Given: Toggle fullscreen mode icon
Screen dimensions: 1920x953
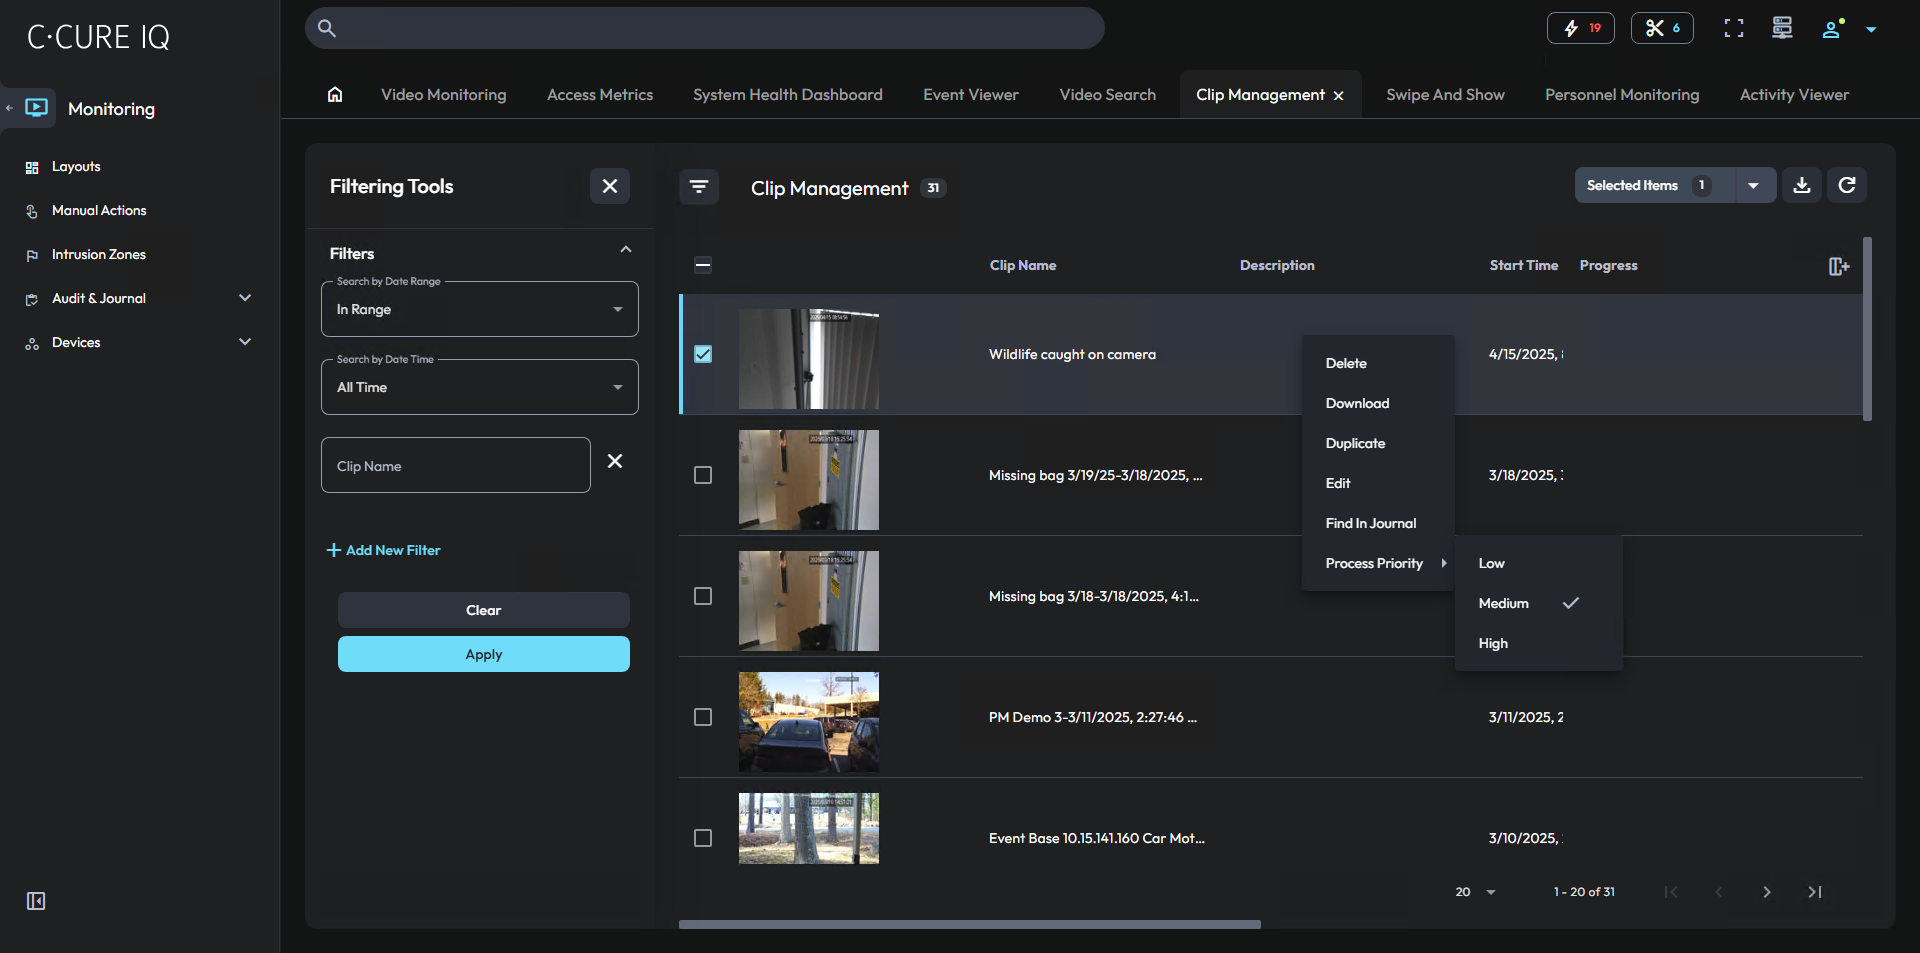Looking at the screenshot, I should tap(1733, 29).
